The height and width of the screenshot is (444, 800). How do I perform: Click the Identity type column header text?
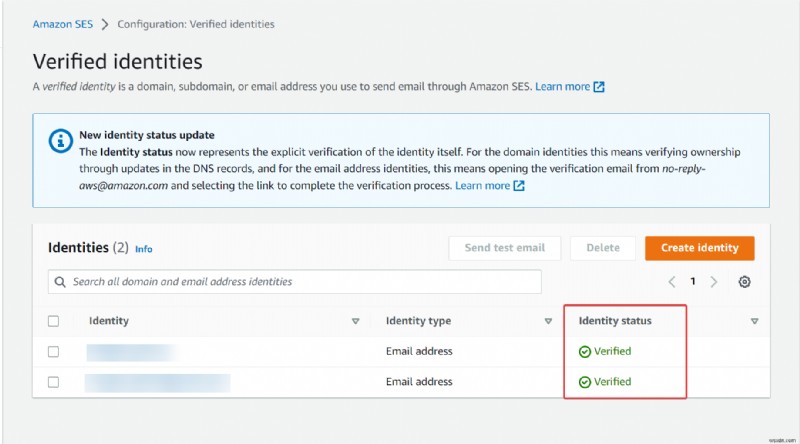pos(418,321)
